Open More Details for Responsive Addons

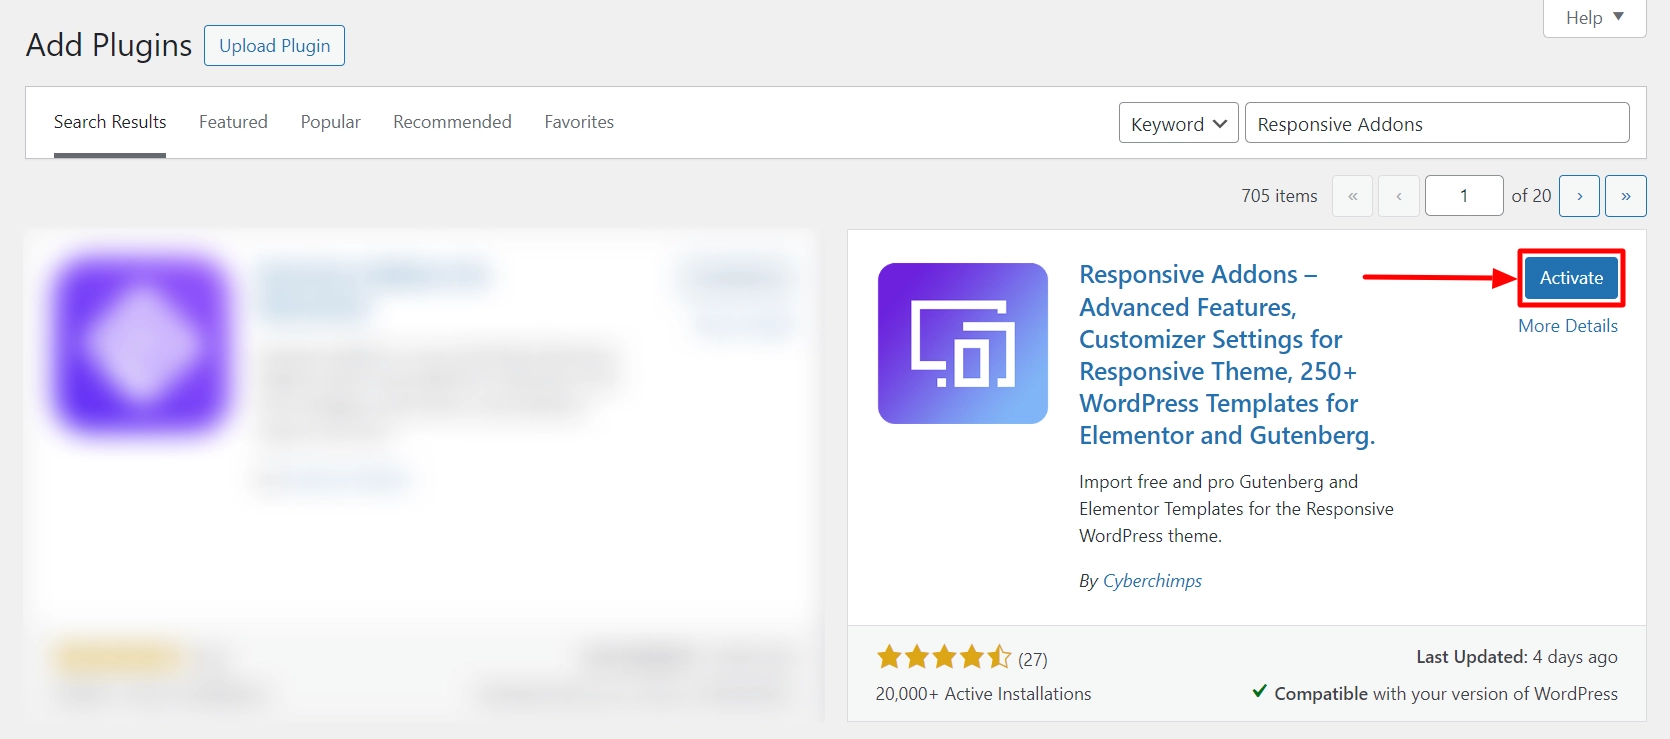(1568, 326)
